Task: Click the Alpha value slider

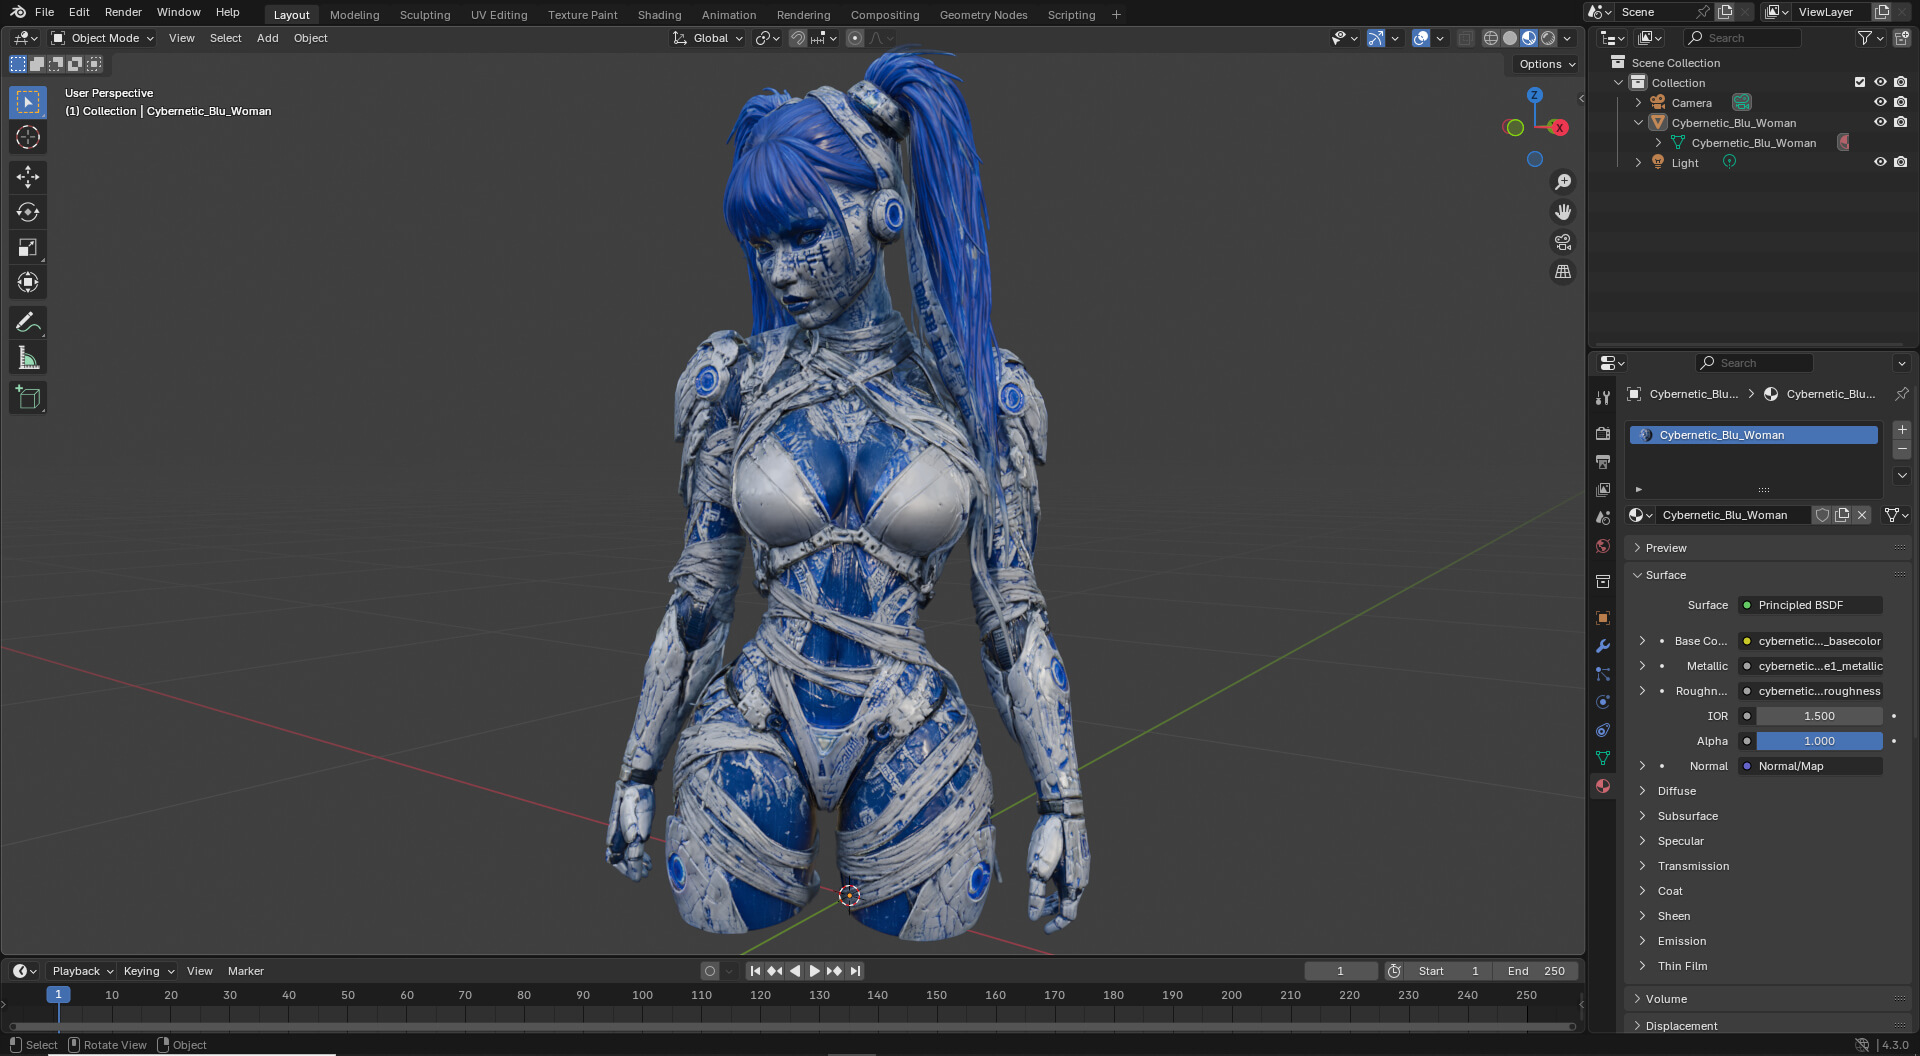Action: [x=1819, y=741]
